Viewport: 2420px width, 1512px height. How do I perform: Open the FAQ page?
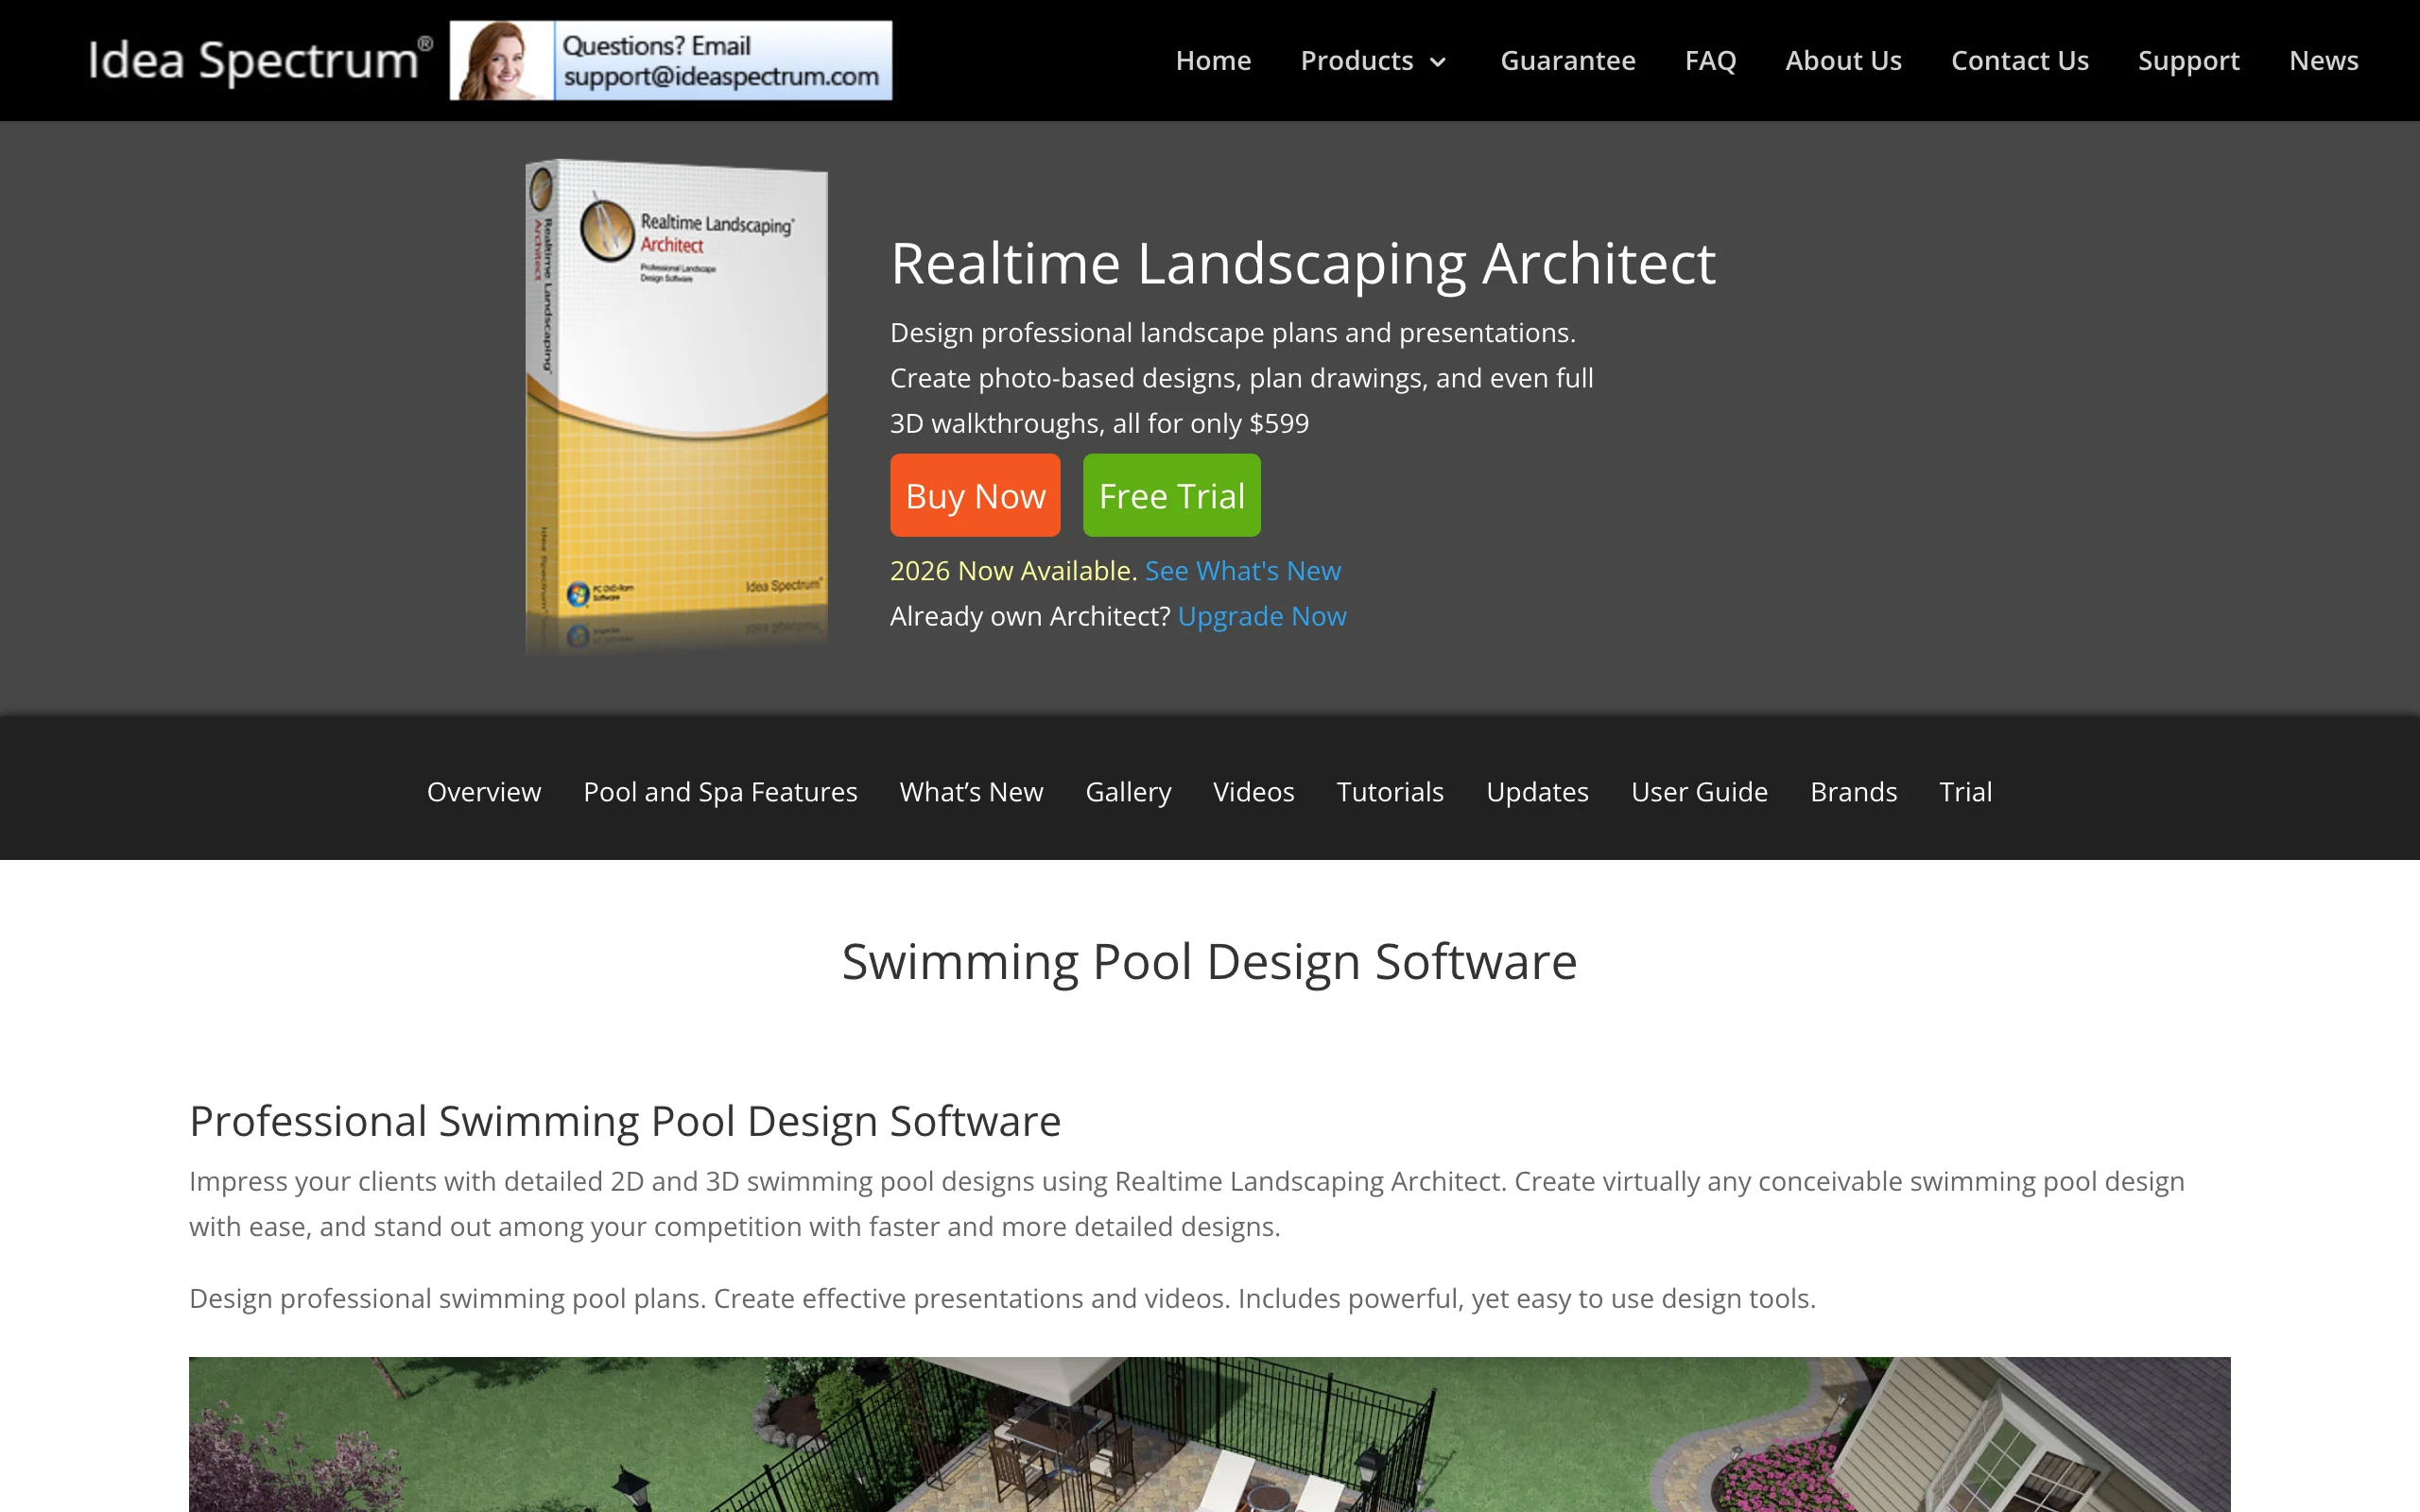click(x=1710, y=60)
